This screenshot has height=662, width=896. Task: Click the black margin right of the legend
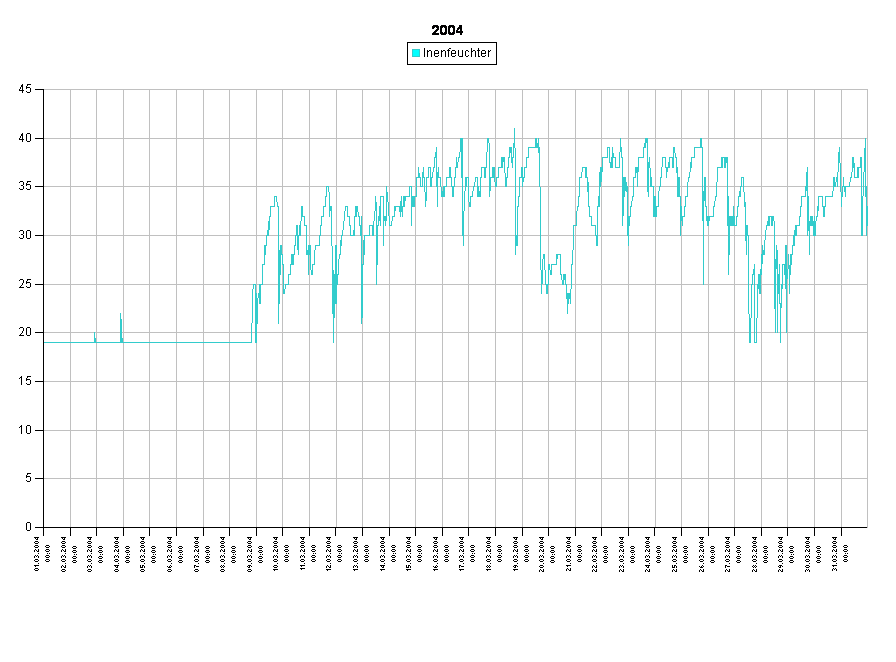(x=700, y=53)
